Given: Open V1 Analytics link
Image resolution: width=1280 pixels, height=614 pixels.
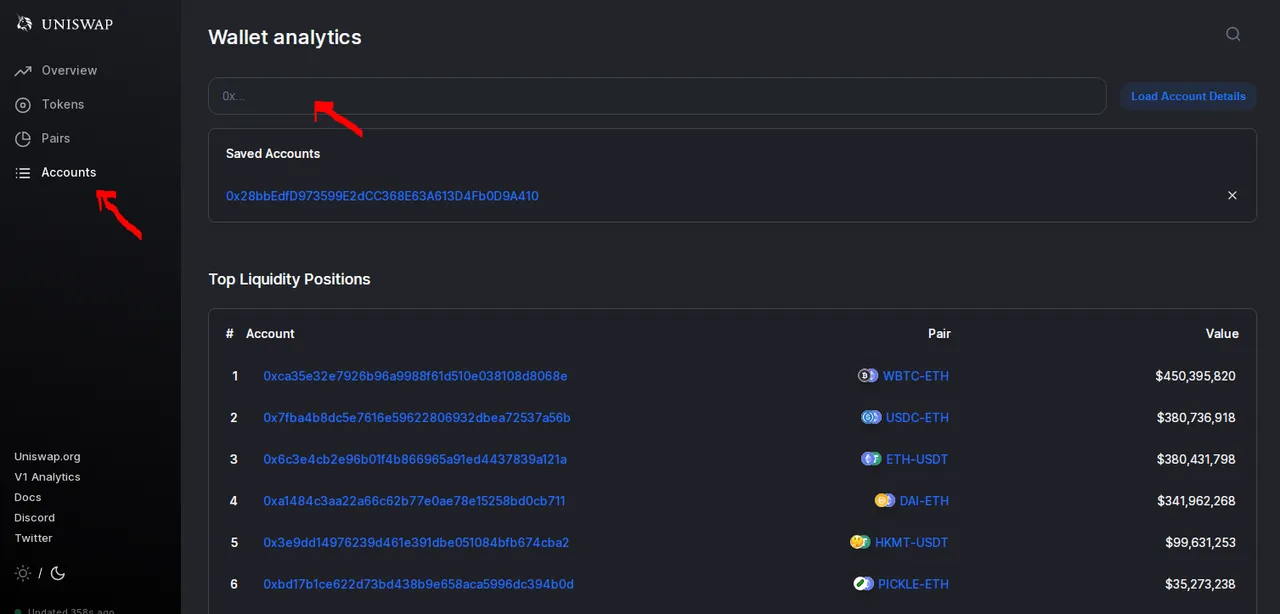Looking at the screenshot, I should (x=47, y=477).
